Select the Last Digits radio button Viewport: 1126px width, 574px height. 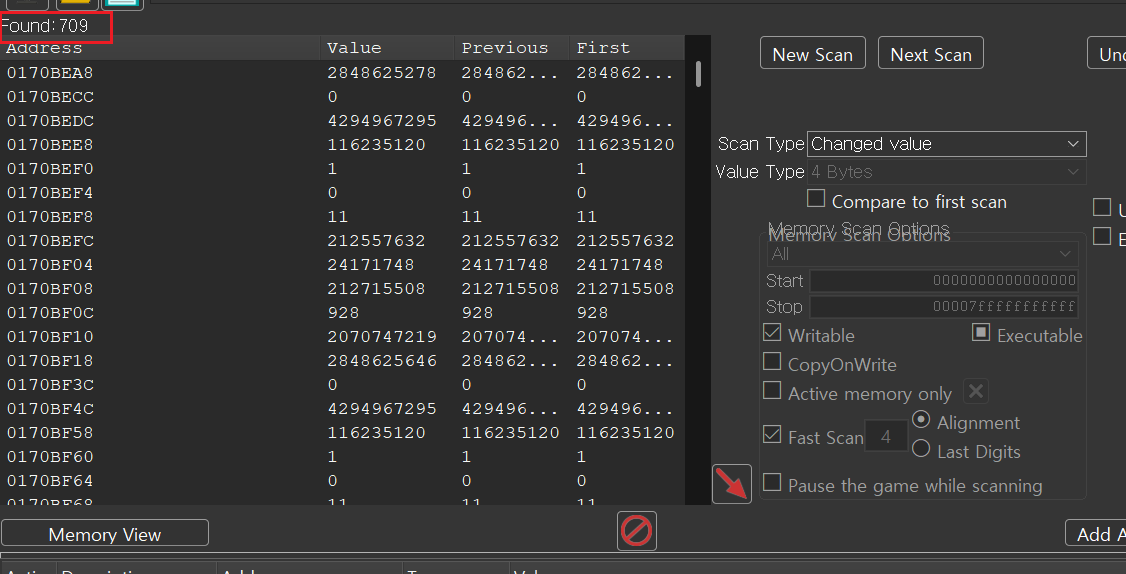921,450
